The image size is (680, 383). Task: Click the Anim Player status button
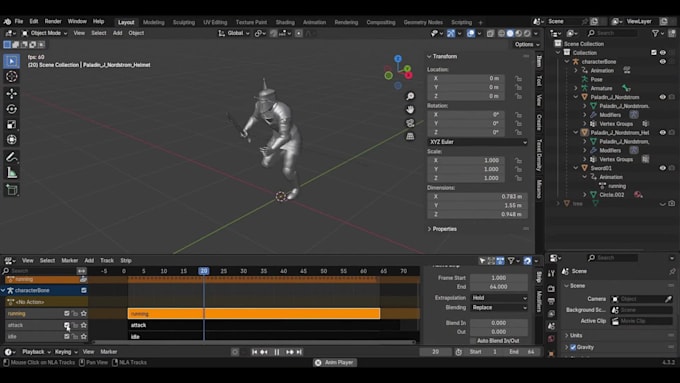click(335, 363)
